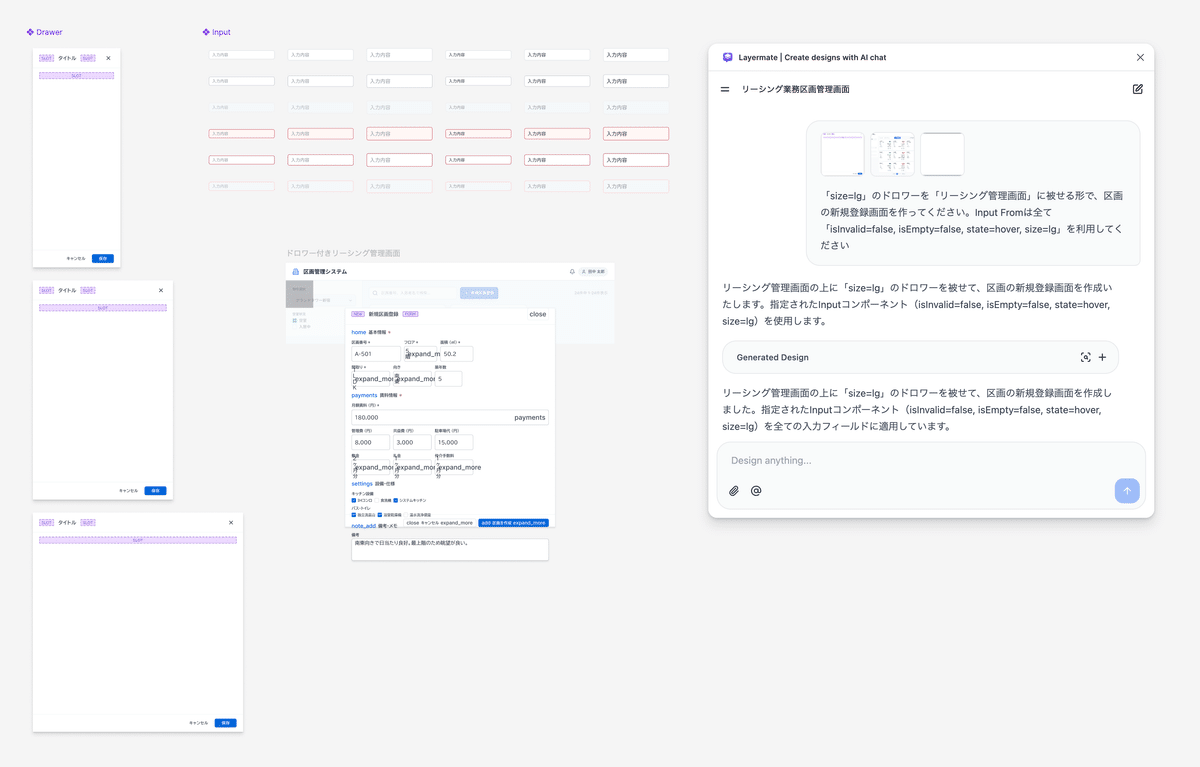
Task: Click the 保存 button in the Drawer component
Action: click(x=102, y=257)
